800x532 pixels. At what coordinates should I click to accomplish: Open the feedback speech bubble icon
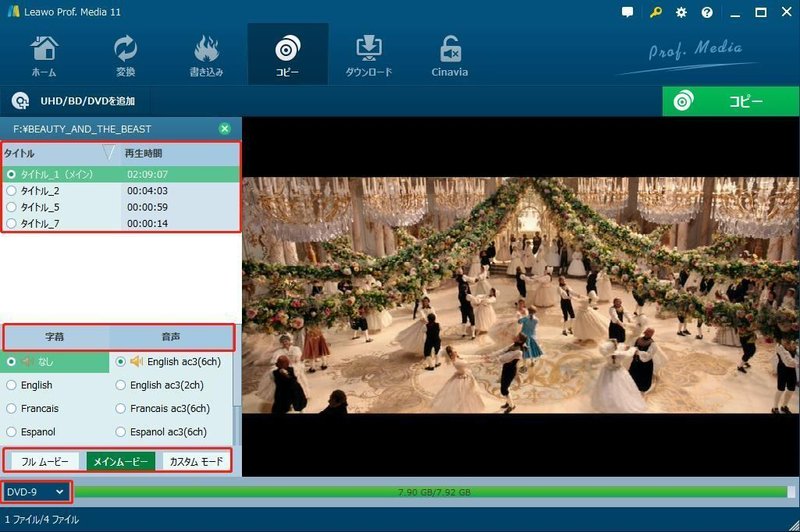[628, 12]
